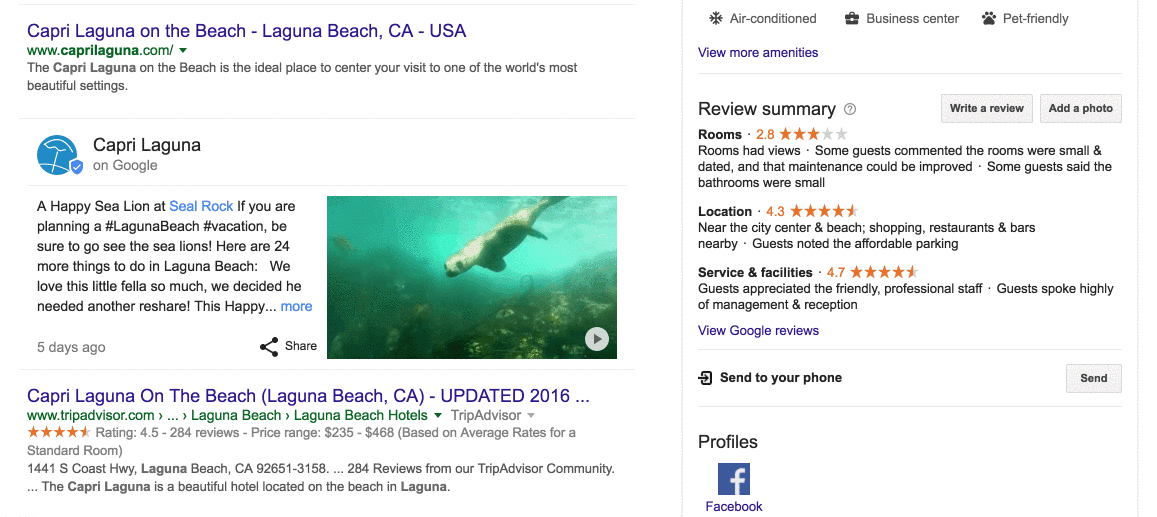The height and width of the screenshot is (517, 1157).
Task: Play the sea lion video
Action: pos(597,339)
